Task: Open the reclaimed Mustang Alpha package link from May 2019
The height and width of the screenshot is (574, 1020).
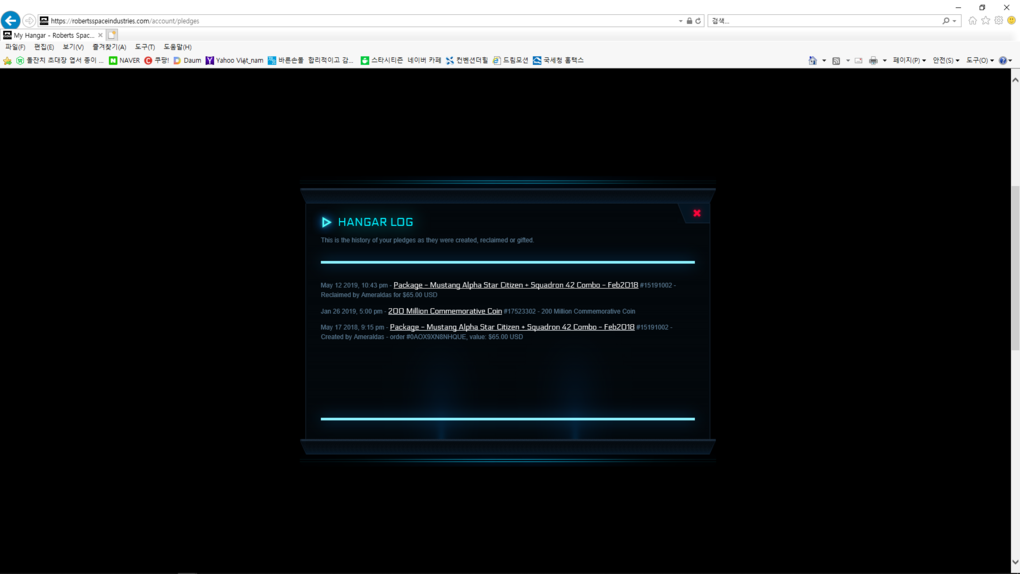Action: click(516, 285)
